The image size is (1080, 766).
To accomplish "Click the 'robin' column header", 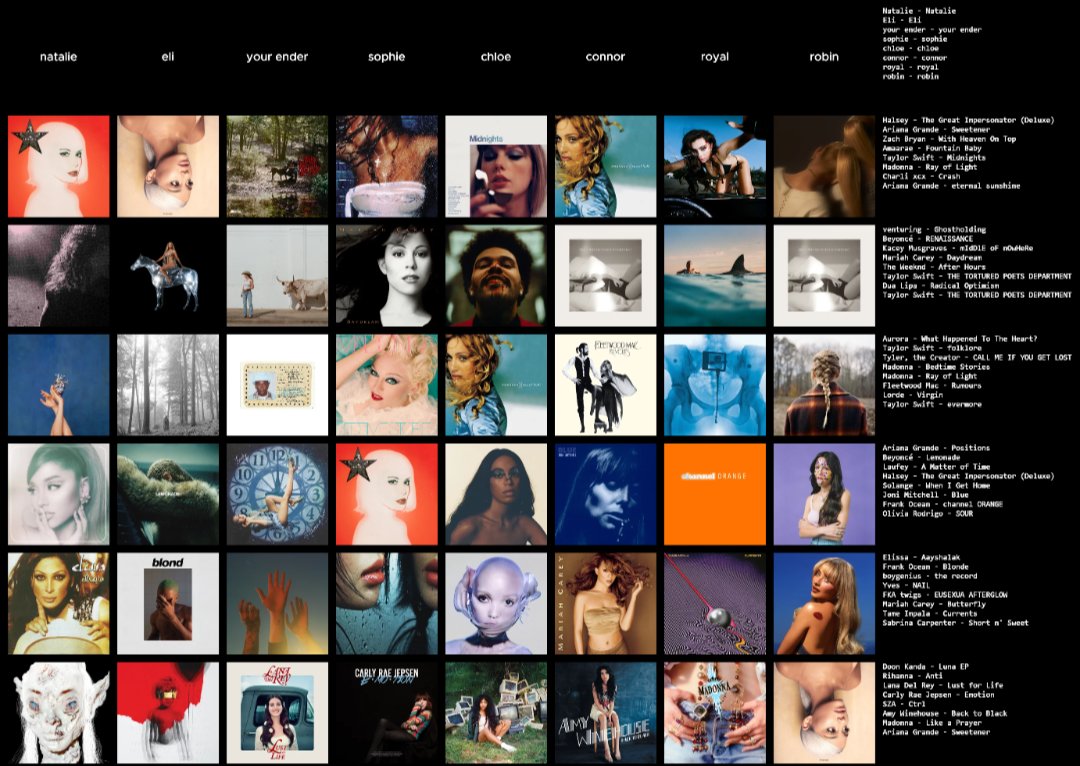I will (x=824, y=56).
